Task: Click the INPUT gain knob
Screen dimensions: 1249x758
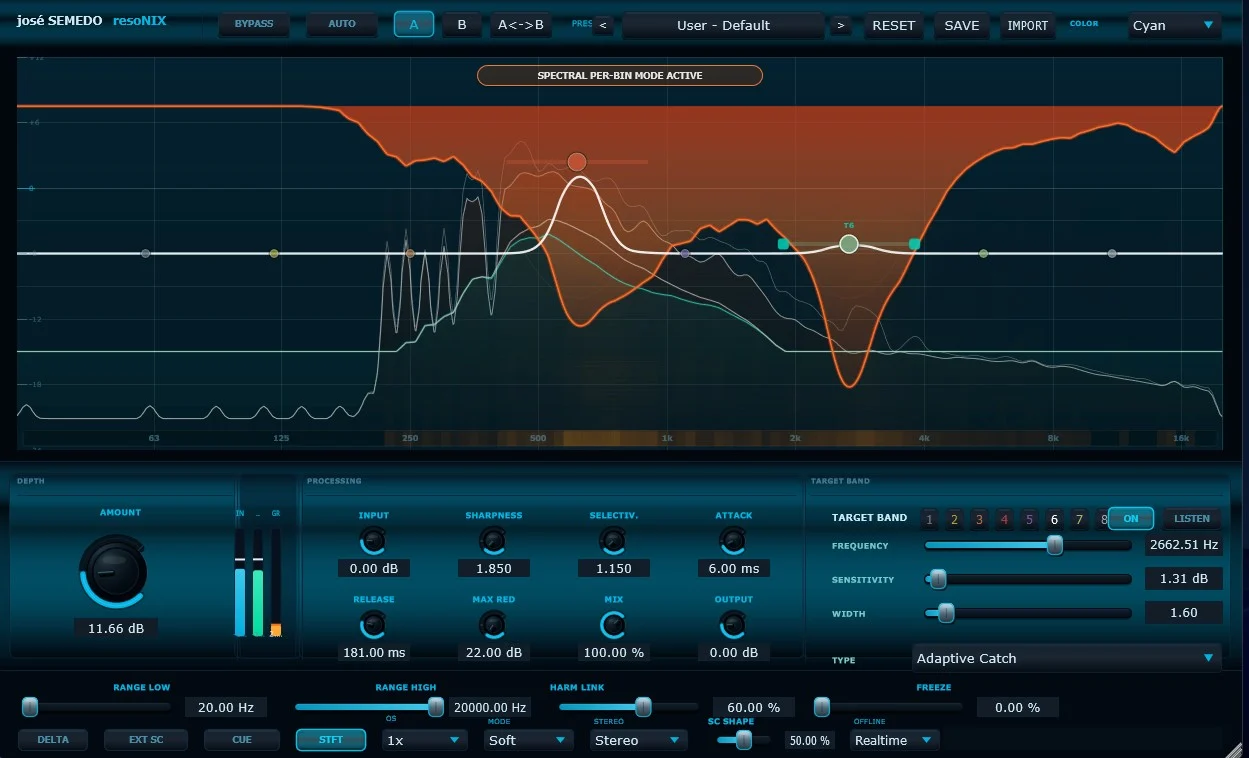Action: pos(373,541)
